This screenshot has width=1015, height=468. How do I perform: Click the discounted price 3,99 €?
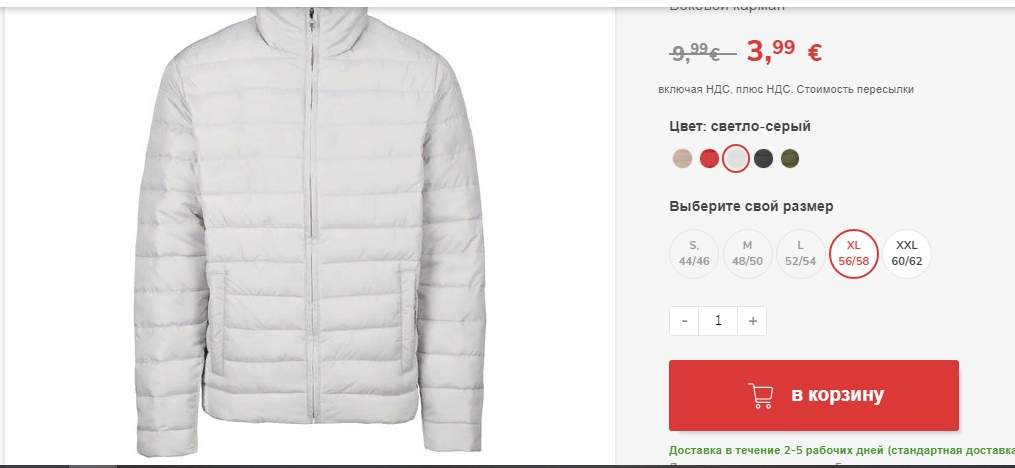pyautogui.click(x=784, y=50)
